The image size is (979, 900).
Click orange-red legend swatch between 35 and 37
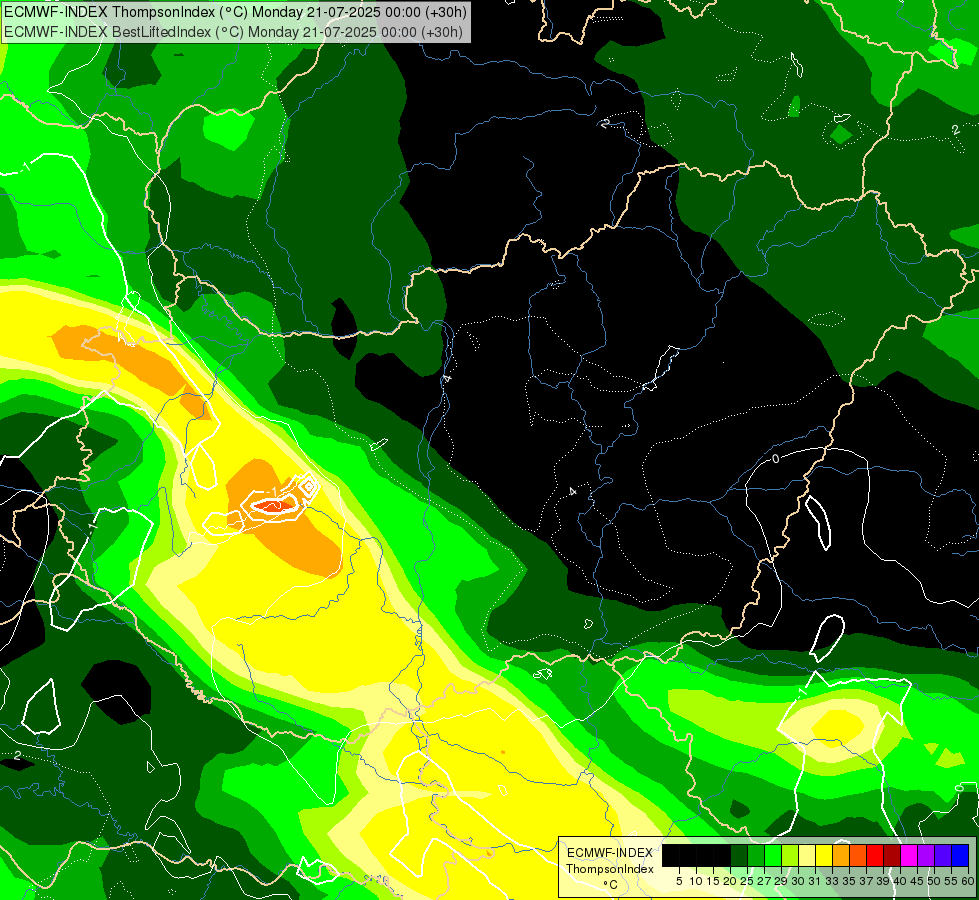[x=857, y=855]
